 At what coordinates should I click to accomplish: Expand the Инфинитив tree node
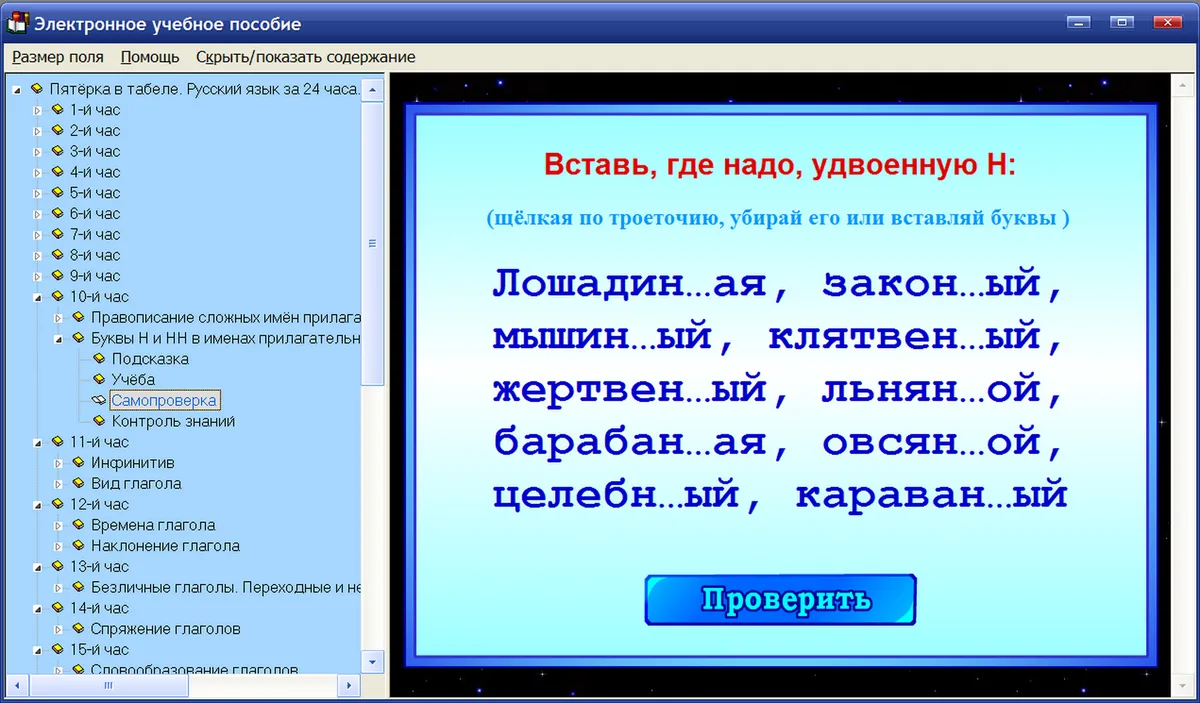click(58, 463)
